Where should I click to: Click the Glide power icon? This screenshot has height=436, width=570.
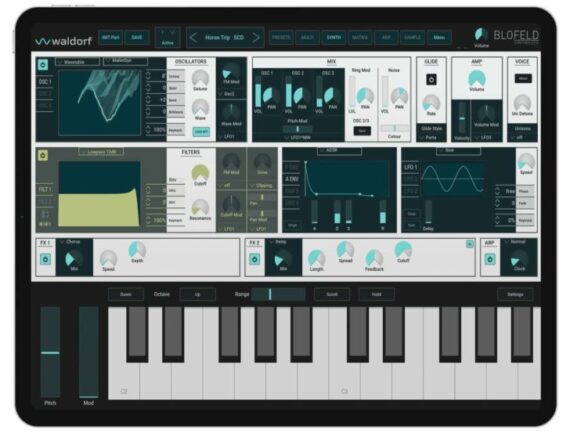pos(431,79)
